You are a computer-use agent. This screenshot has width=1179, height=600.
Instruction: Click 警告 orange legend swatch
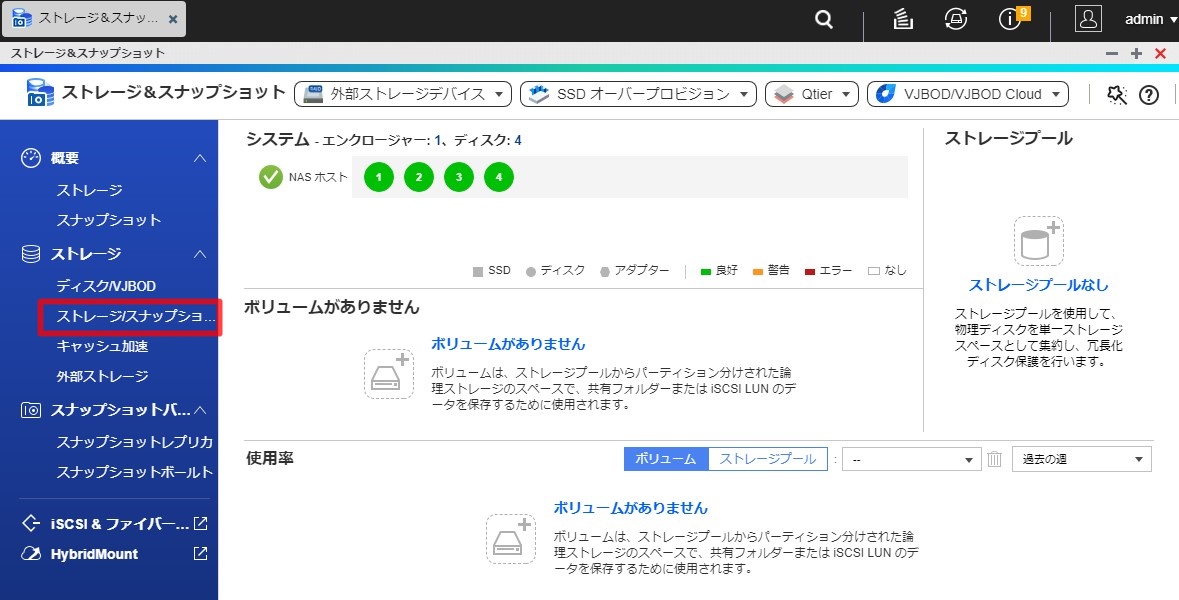pyautogui.click(x=758, y=271)
